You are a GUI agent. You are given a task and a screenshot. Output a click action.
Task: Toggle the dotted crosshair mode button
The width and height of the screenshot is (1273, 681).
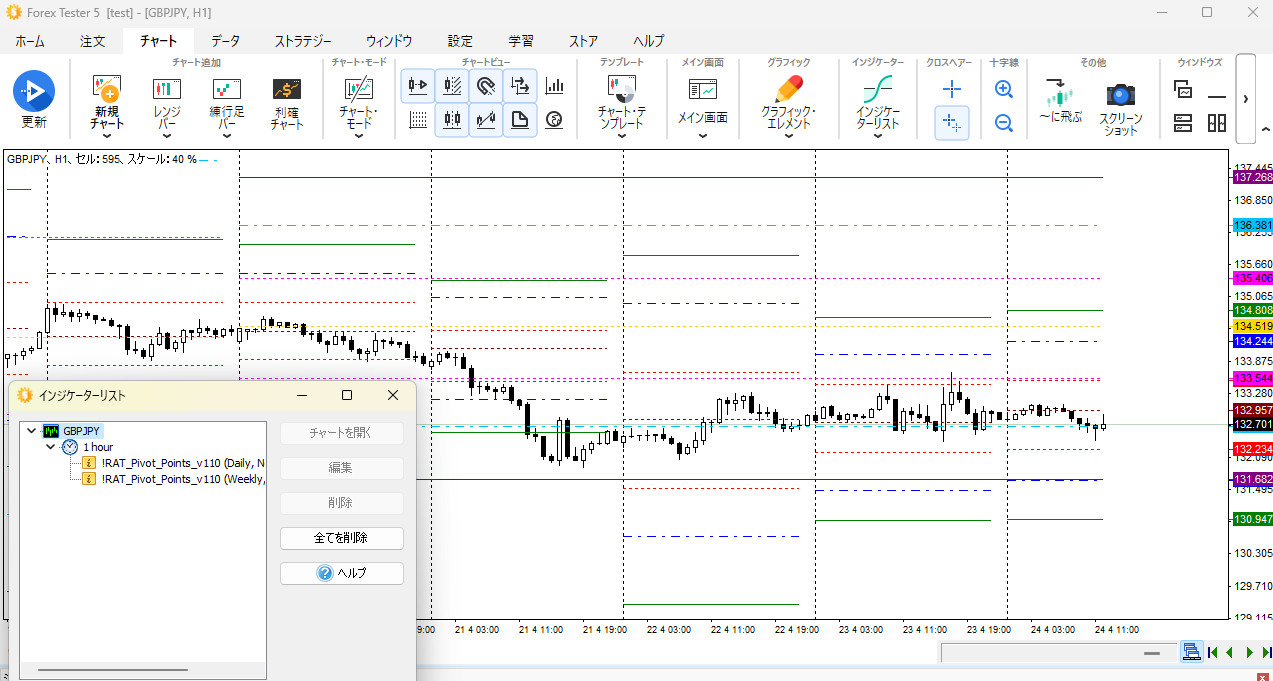[x=952, y=123]
